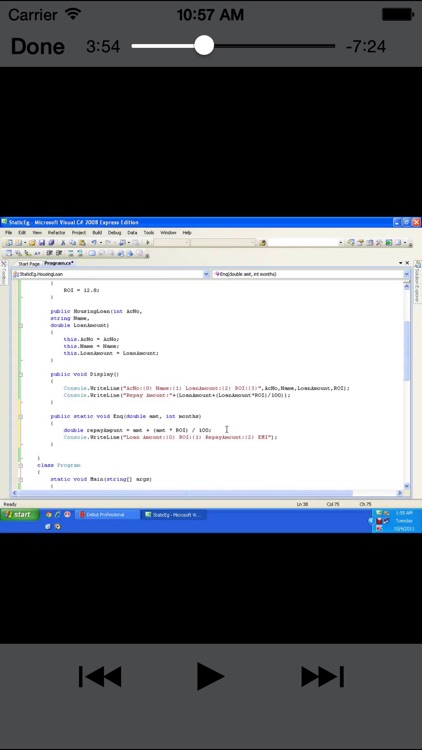Click the 'double repayAmount' code line

coord(137,430)
